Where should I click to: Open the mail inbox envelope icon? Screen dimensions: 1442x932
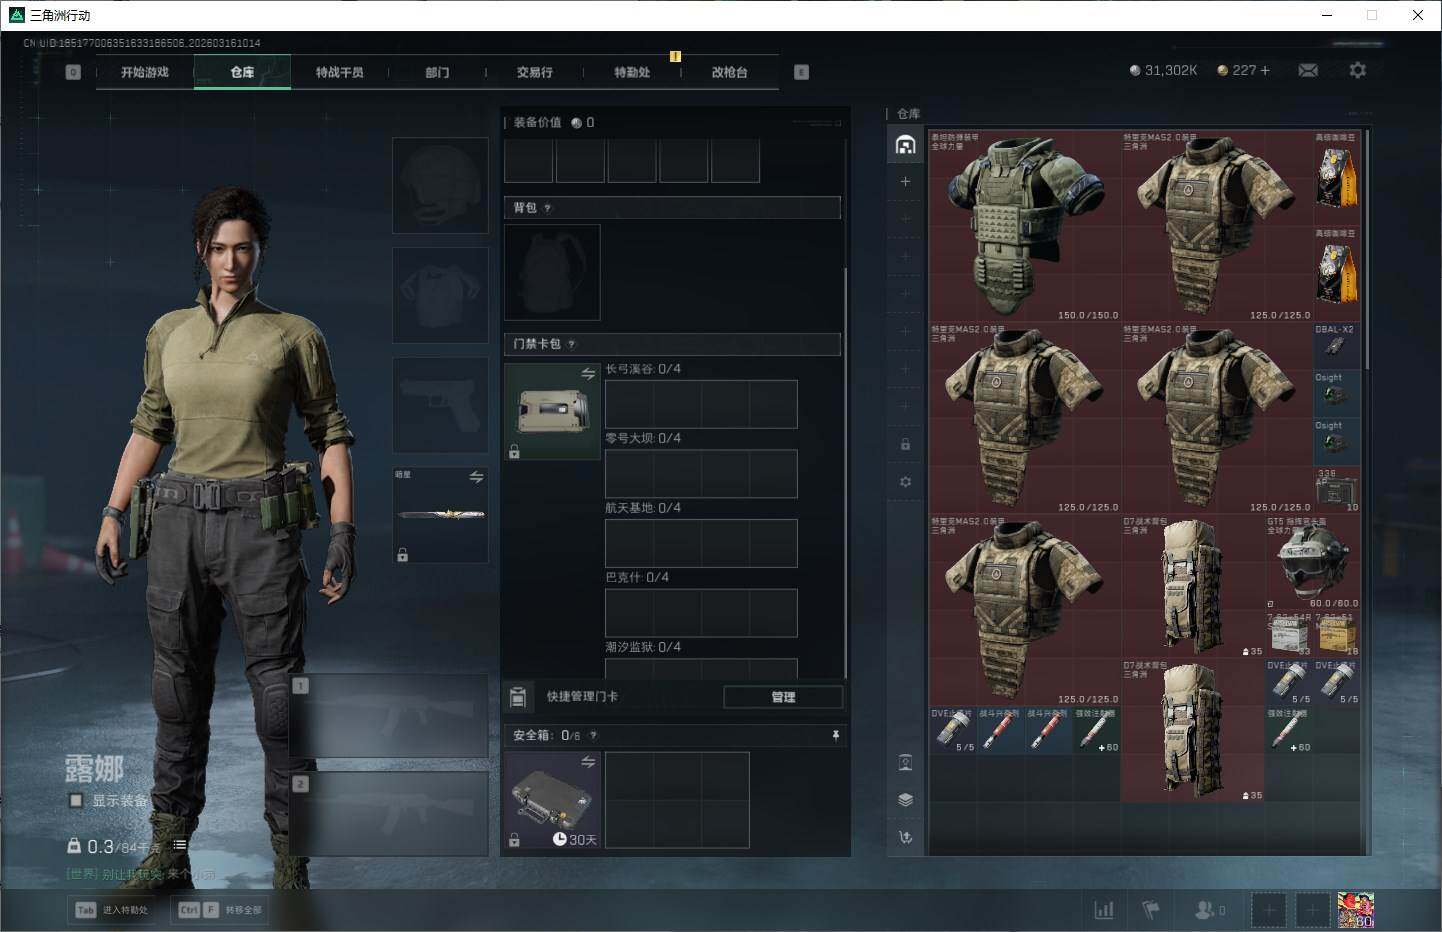click(1308, 70)
